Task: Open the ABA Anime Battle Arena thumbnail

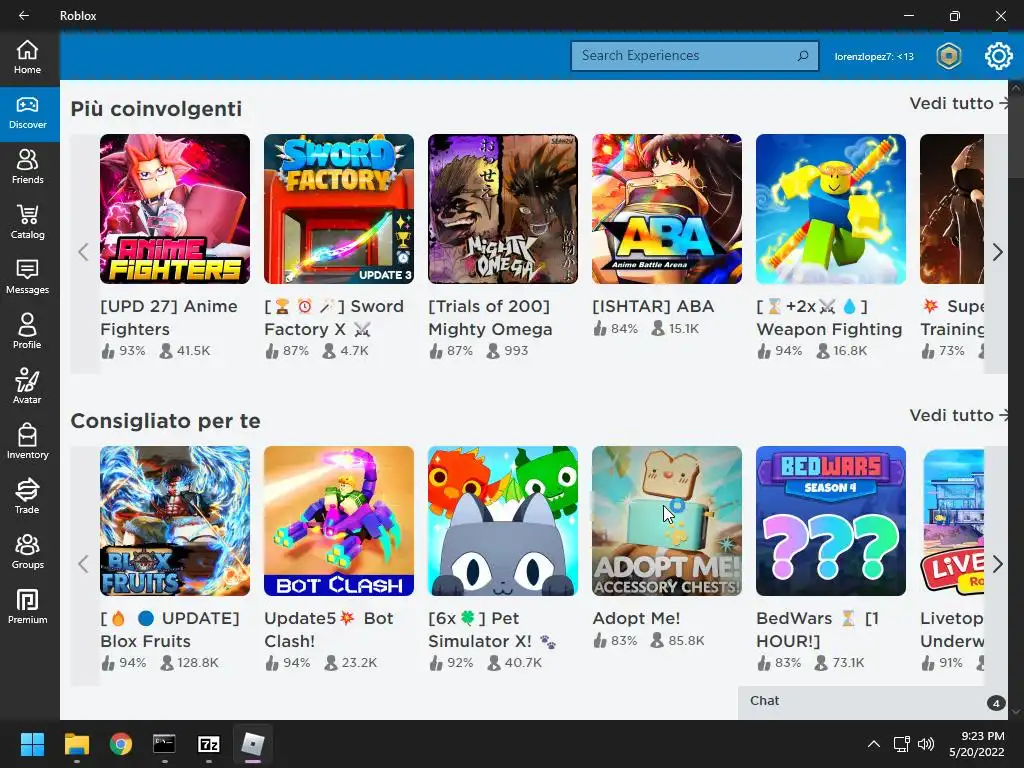Action: tap(667, 209)
